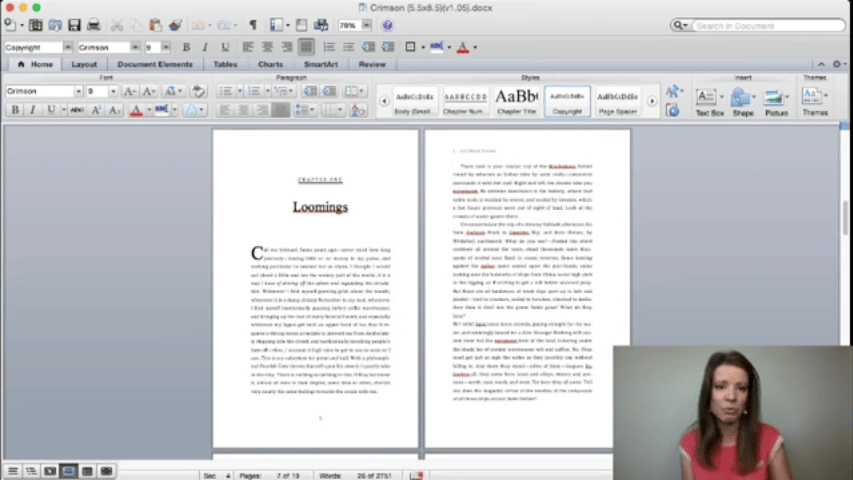This screenshot has height=480, width=853.
Task: Switch to the Document Elements tab
Action: 155,64
